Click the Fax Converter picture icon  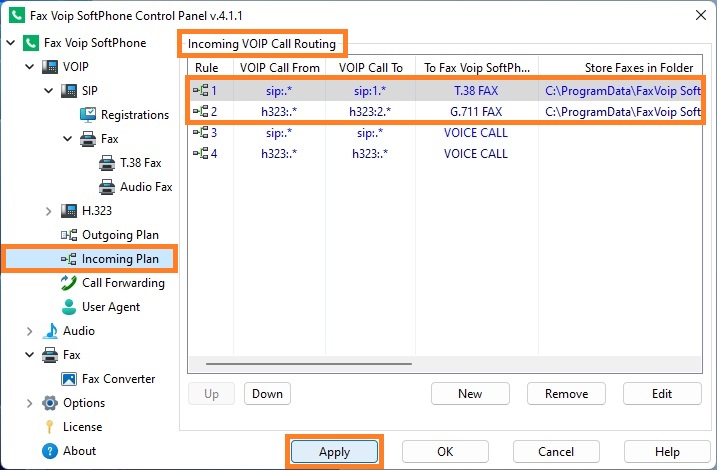[x=69, y=379]
